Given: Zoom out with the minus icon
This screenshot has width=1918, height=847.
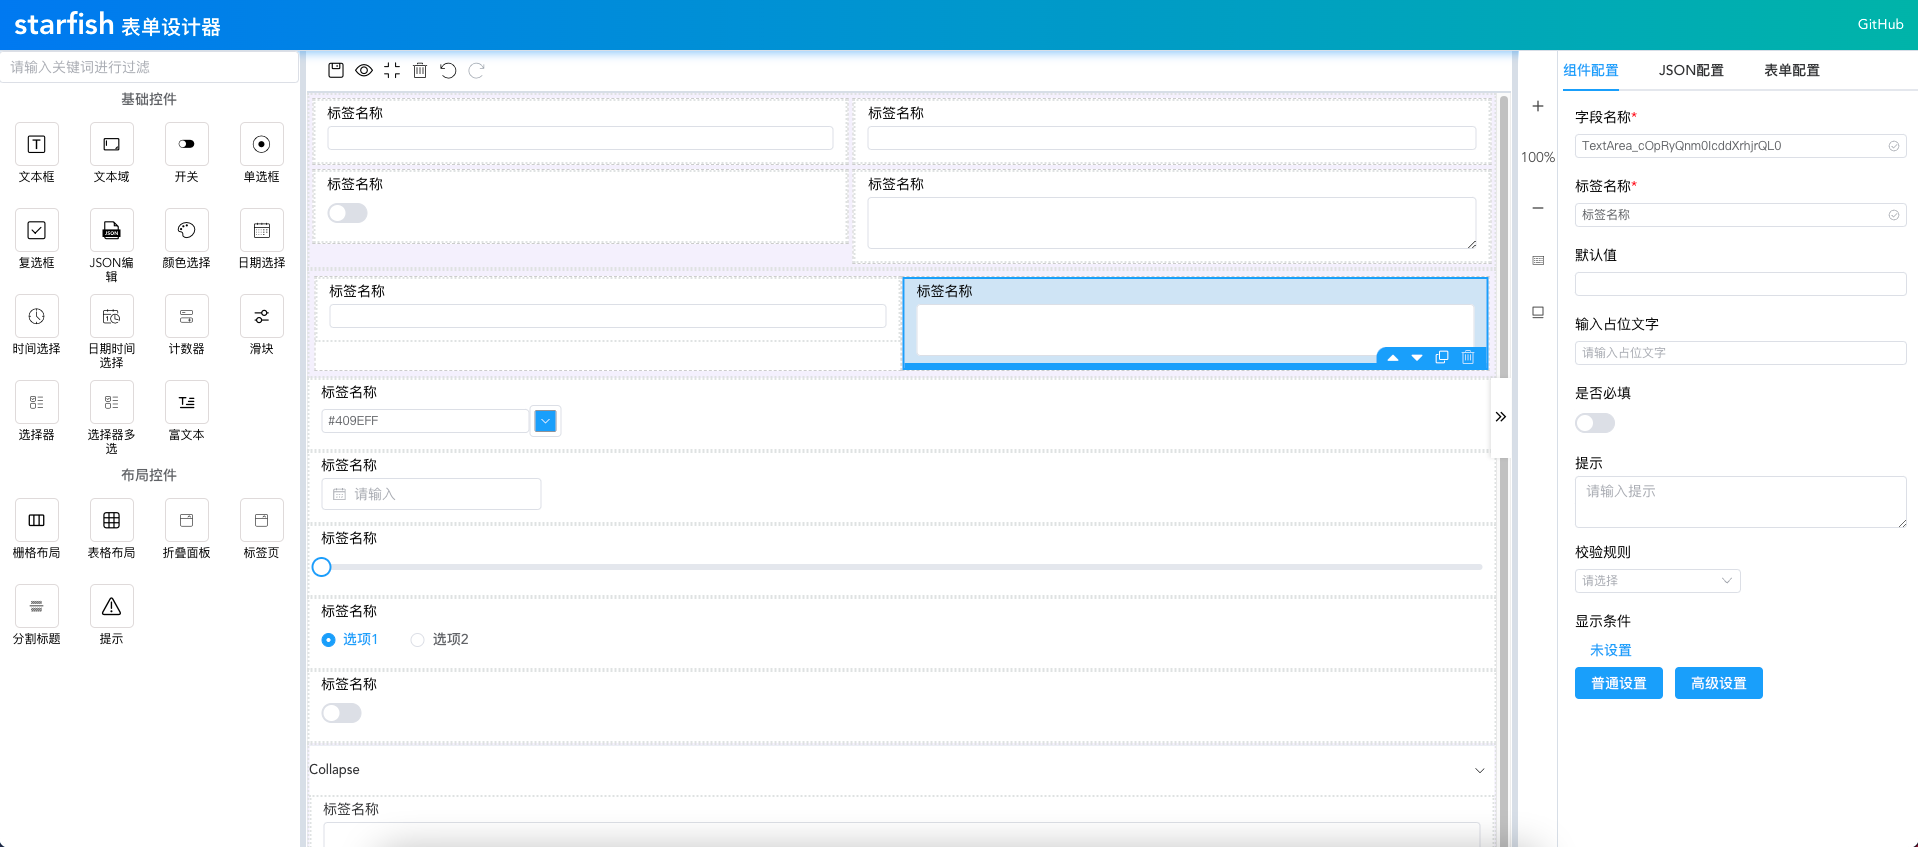Looking at the screenshot, I should (1538, 208).
